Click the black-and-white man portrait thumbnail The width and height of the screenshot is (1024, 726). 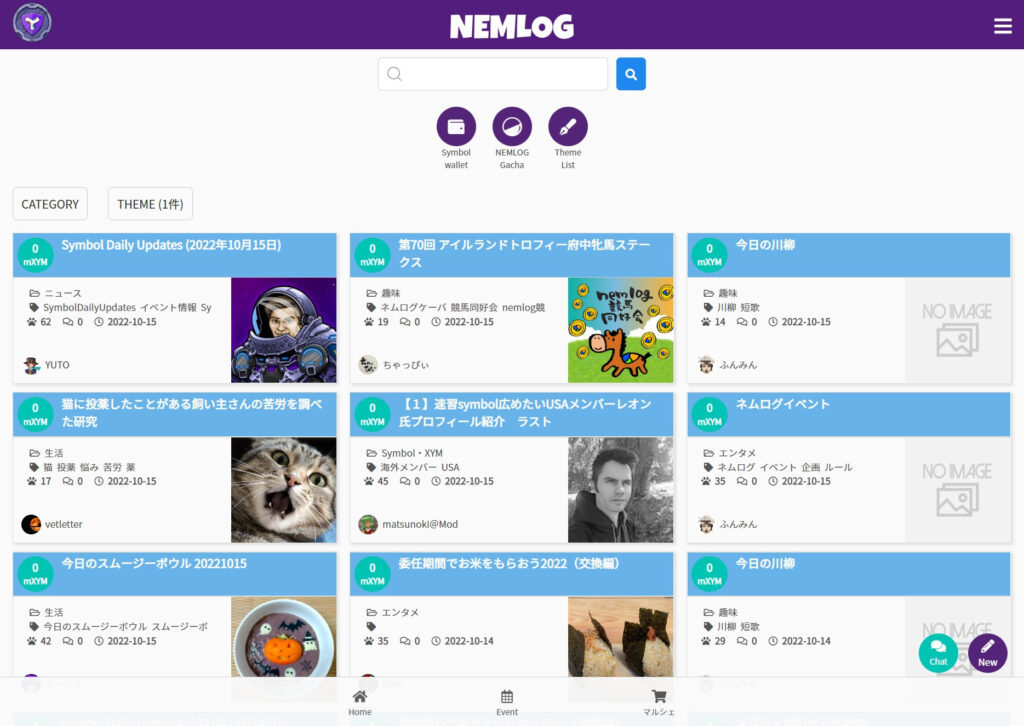[620, 490]
